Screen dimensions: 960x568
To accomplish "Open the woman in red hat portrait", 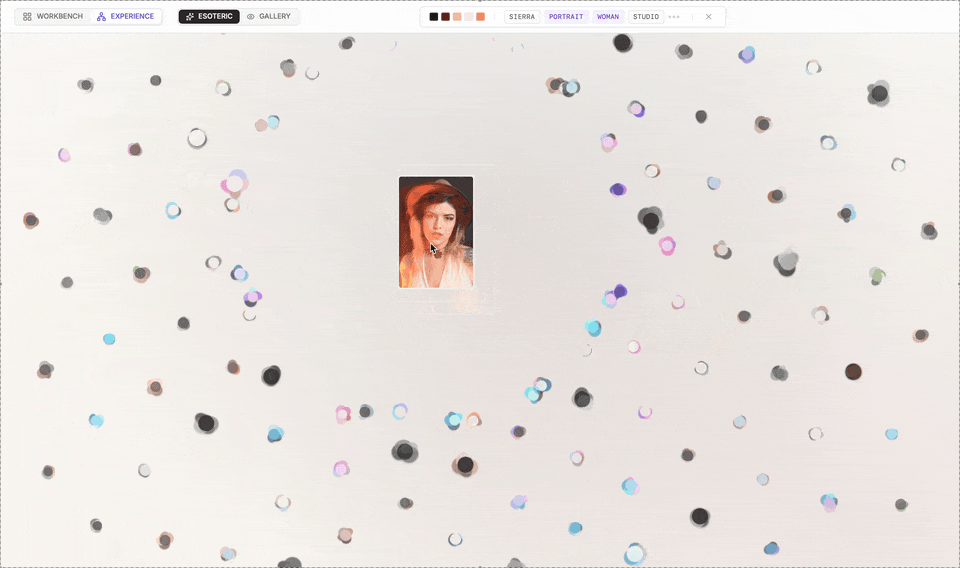I will tap(436, 232).
